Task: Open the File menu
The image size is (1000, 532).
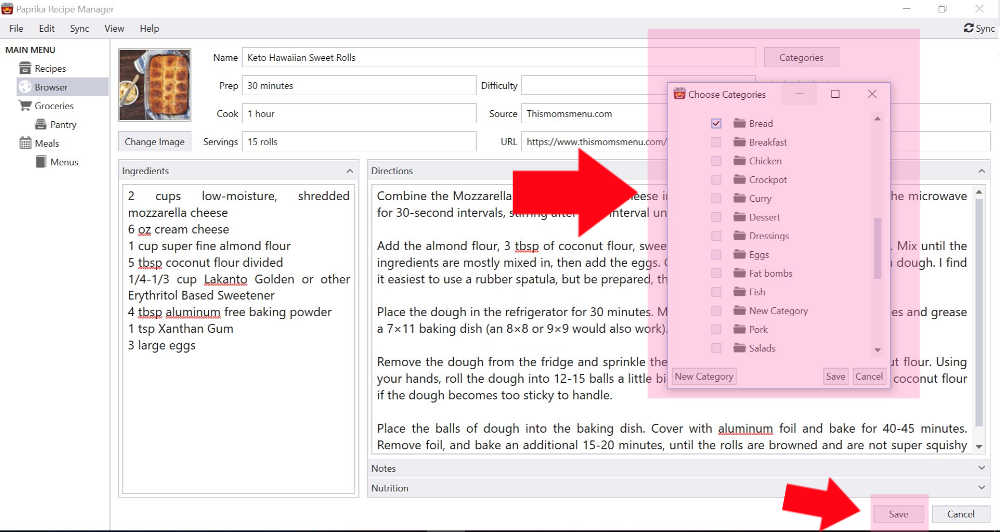Action: 16,29
